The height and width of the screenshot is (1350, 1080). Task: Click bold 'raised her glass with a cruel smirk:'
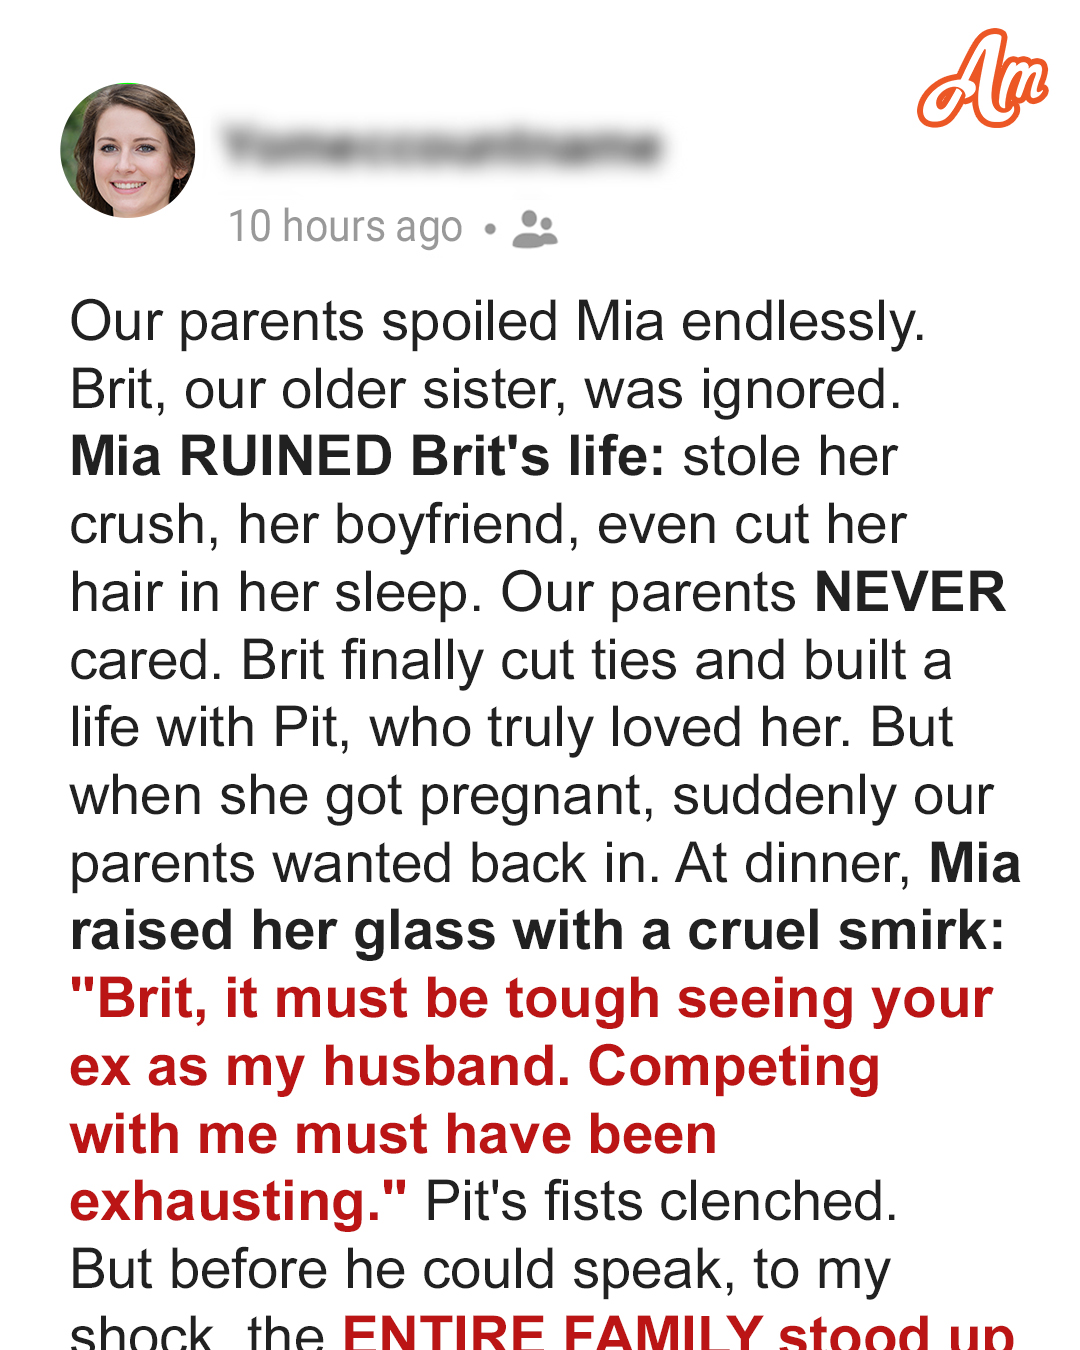pyautogui.click(x=537, y=931)
